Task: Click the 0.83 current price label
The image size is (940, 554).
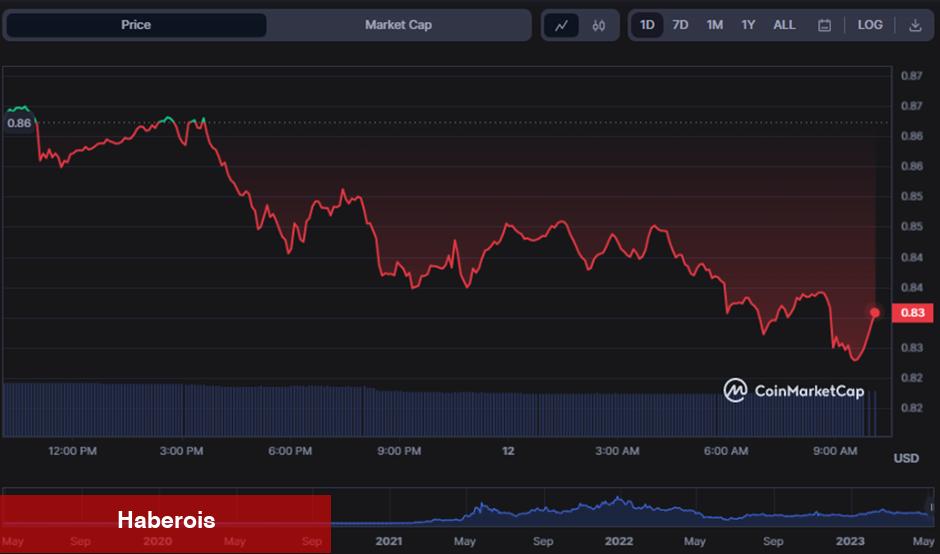Action: (912, 312)
